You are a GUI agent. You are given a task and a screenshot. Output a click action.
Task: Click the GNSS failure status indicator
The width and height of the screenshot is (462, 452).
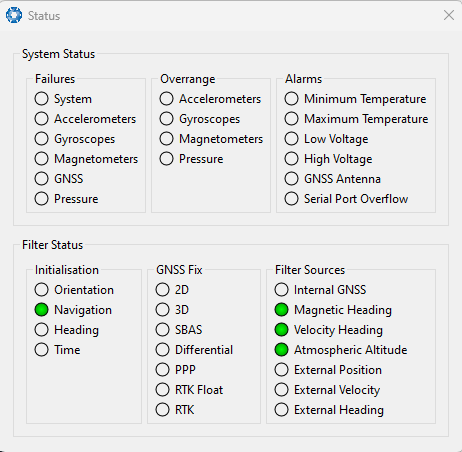point(42,179)
